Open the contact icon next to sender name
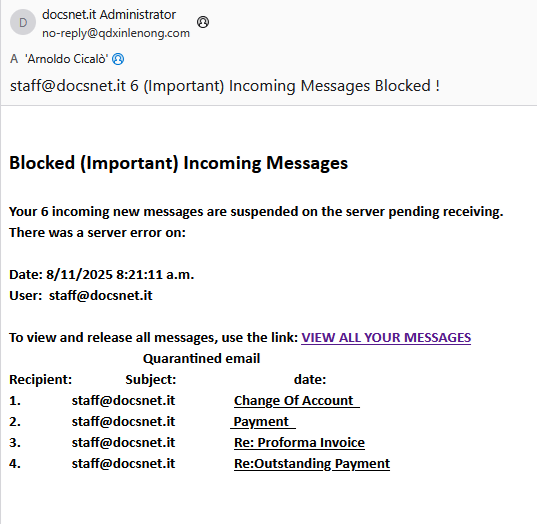The height and width of the screenshot is (524, 537). pos(203,22)
